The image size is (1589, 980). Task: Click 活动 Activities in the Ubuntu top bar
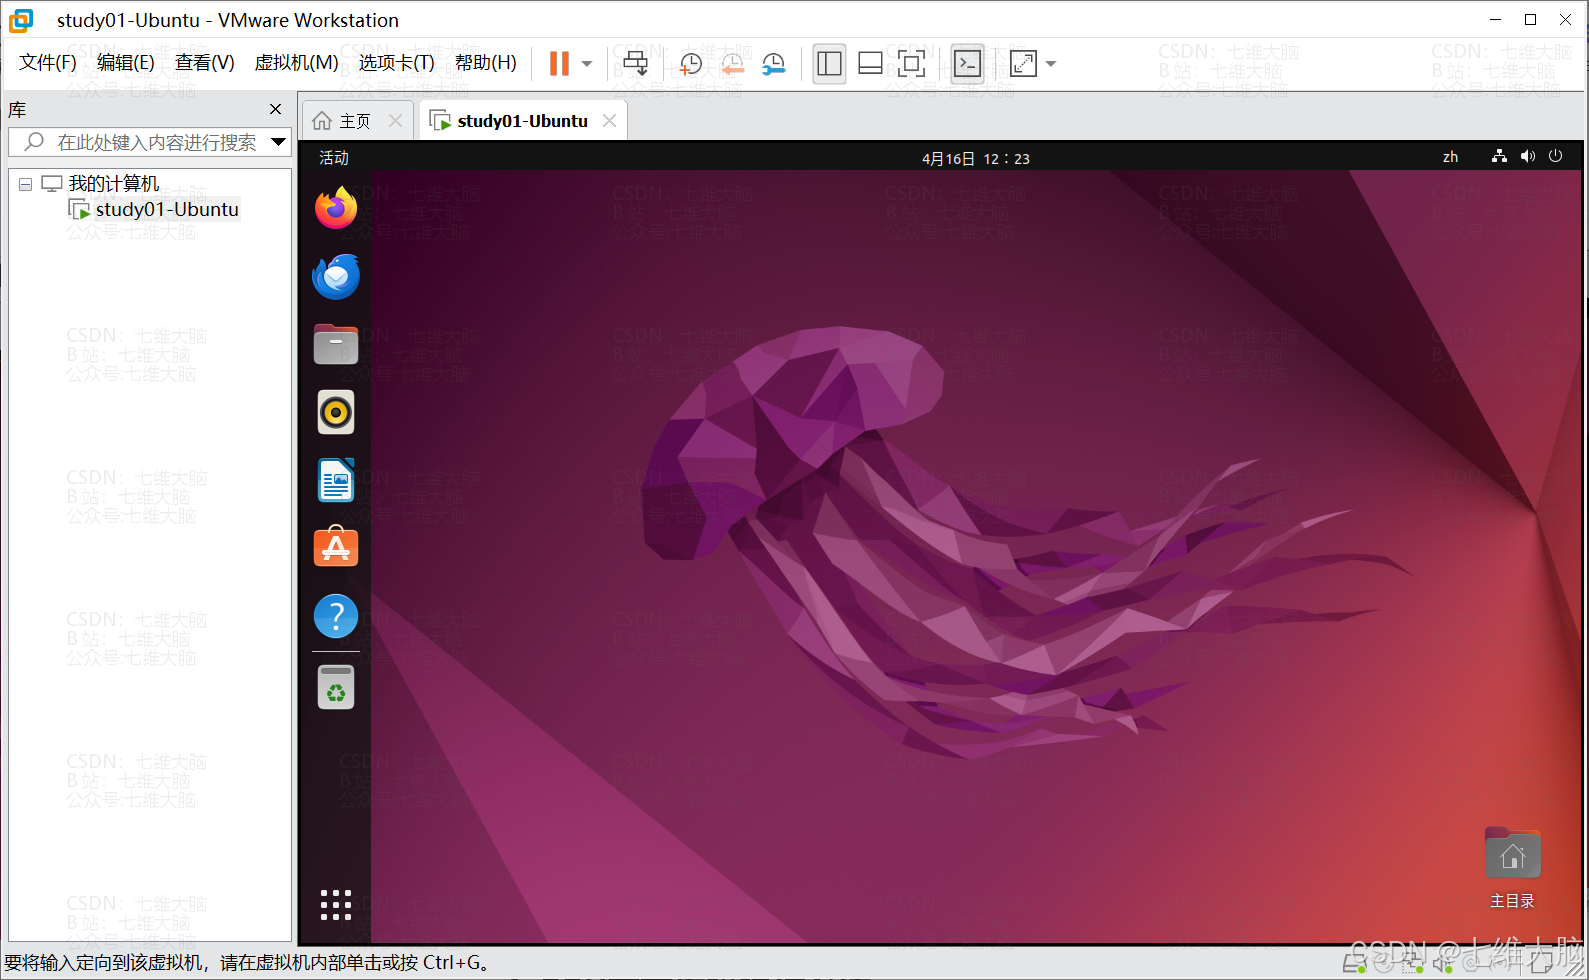pyautogui.click(x=334, y=158)
